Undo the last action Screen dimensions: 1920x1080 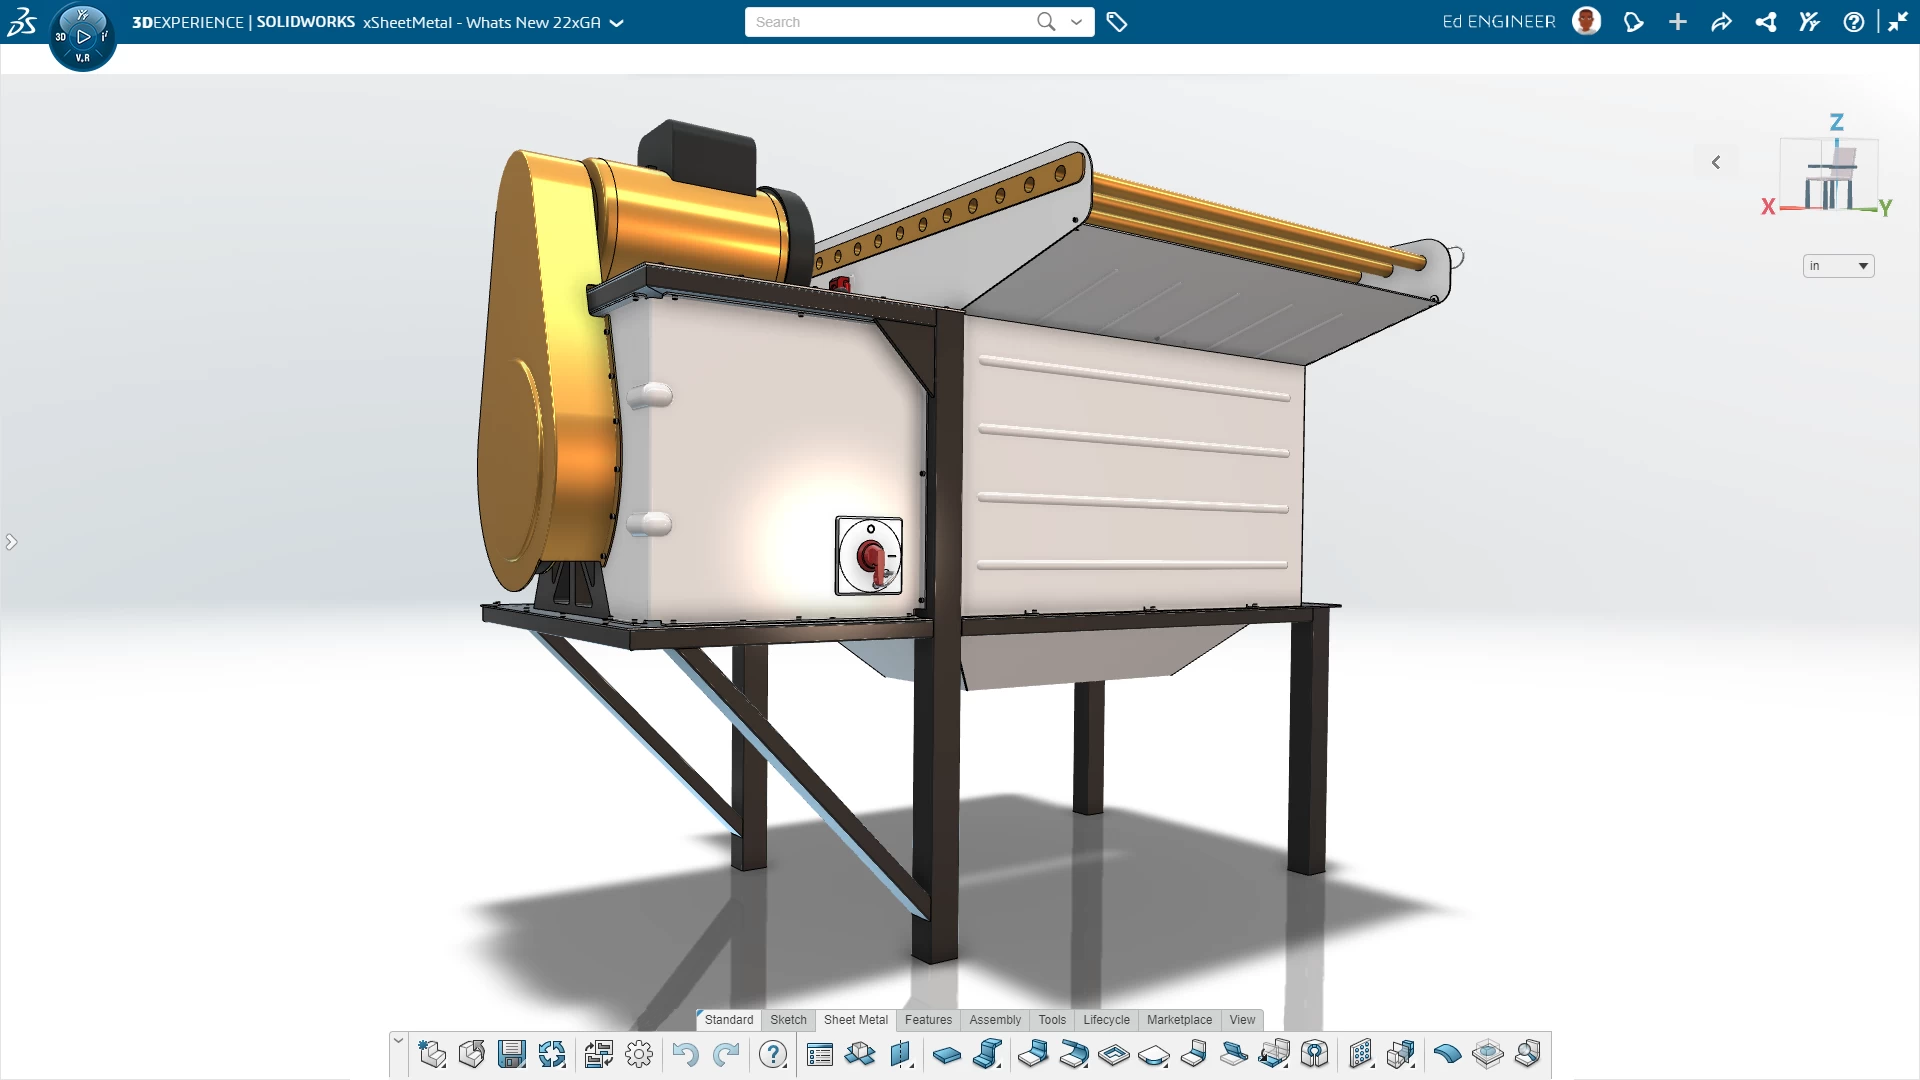pos(686,1054)
